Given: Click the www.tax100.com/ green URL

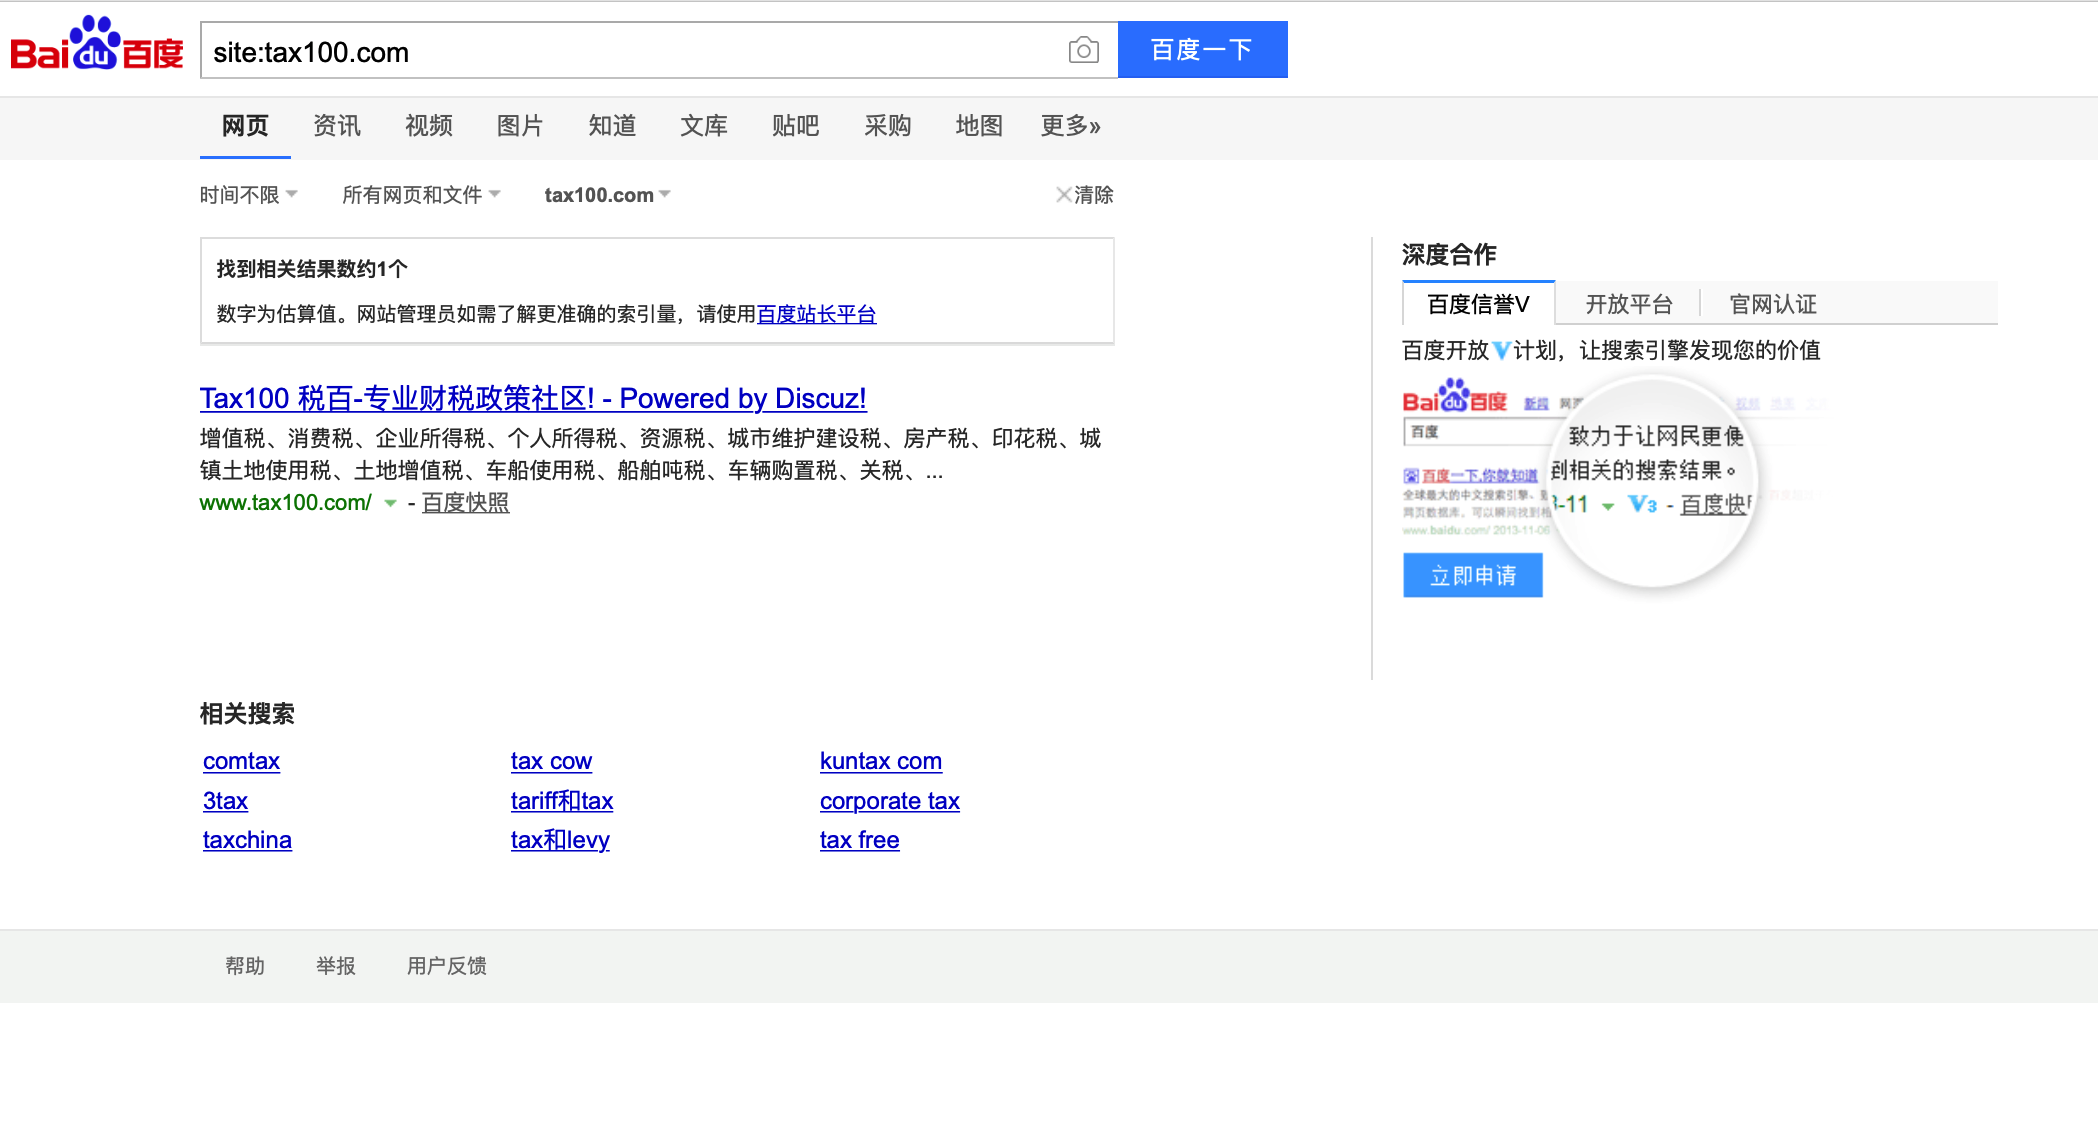Looking at the screenshot, I should pos(286,503).
